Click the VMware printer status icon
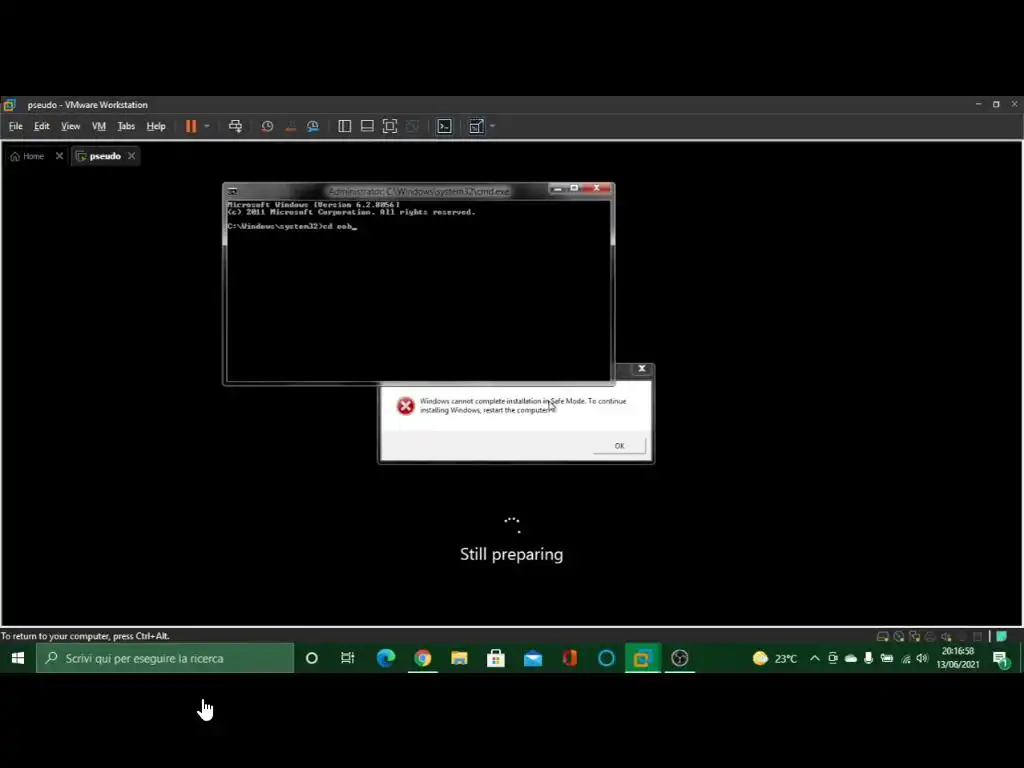This screenshot has width=1024, height=768. click(x=930, y=636)
